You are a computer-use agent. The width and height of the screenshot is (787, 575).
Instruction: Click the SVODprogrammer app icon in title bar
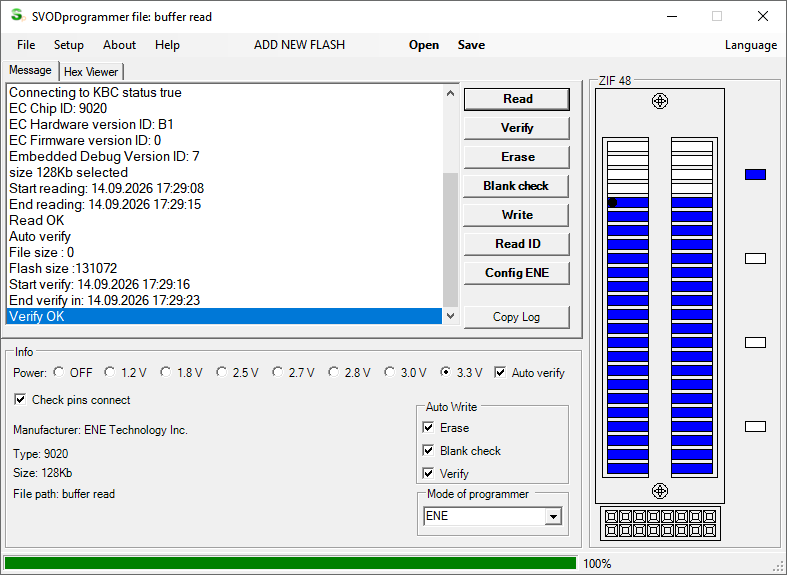[18, 16]
